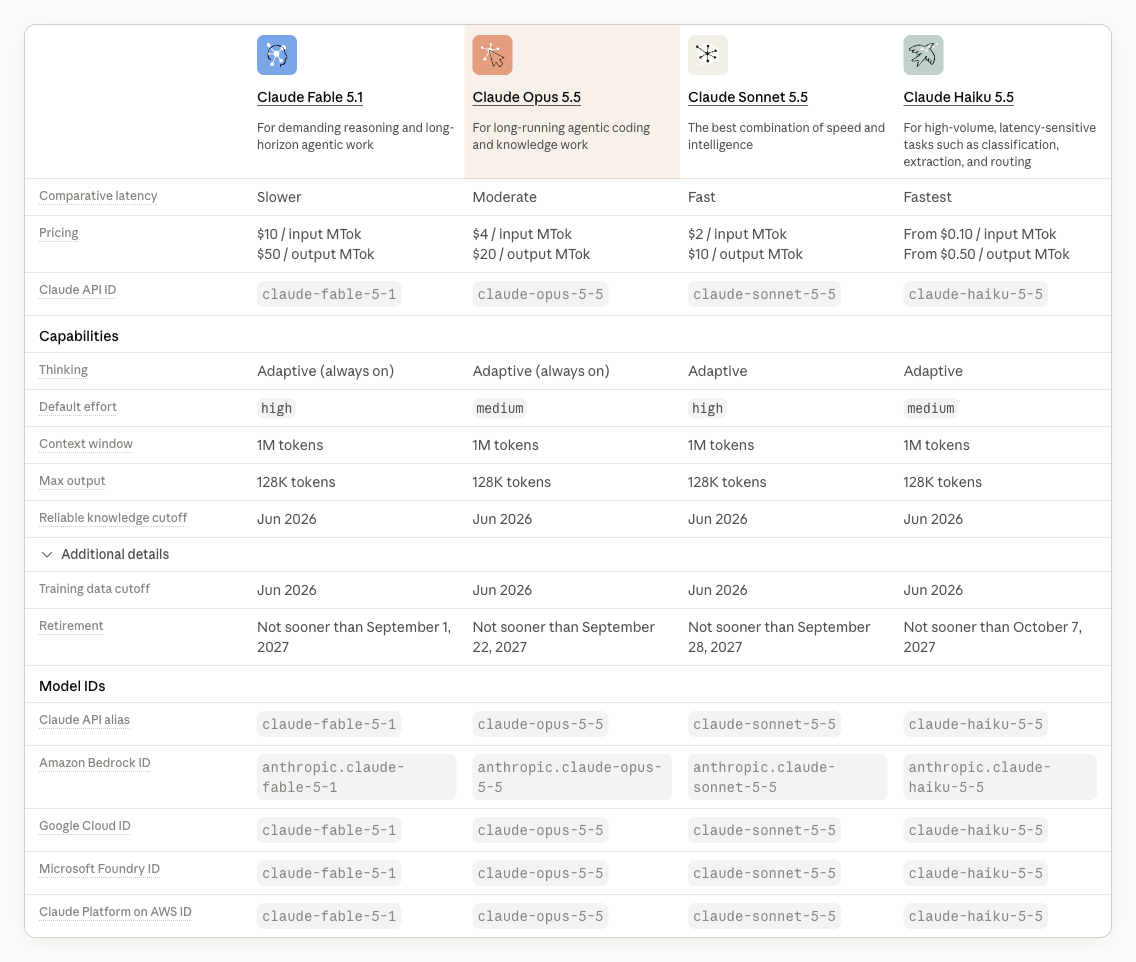Click claude-fable-5-1 code in Claude API ID row
The image size is (1136, 962).
coord(329,294)
